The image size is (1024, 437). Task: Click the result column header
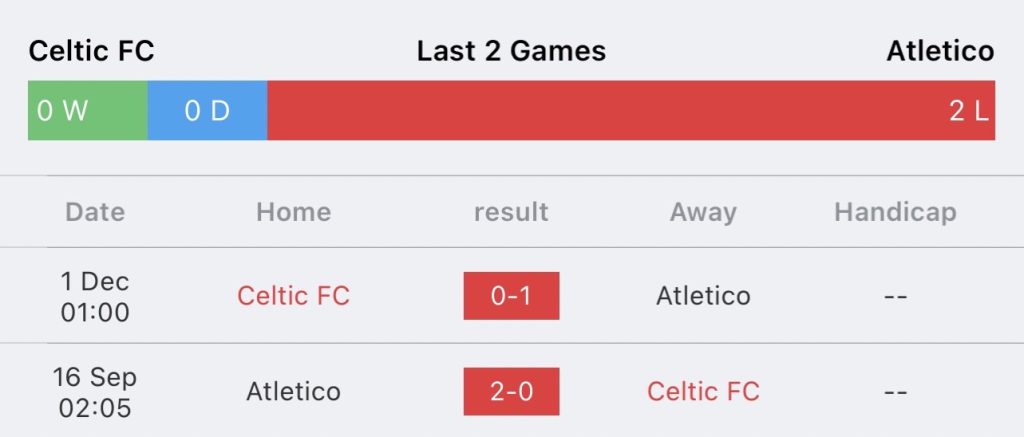[x=511, y=212]
